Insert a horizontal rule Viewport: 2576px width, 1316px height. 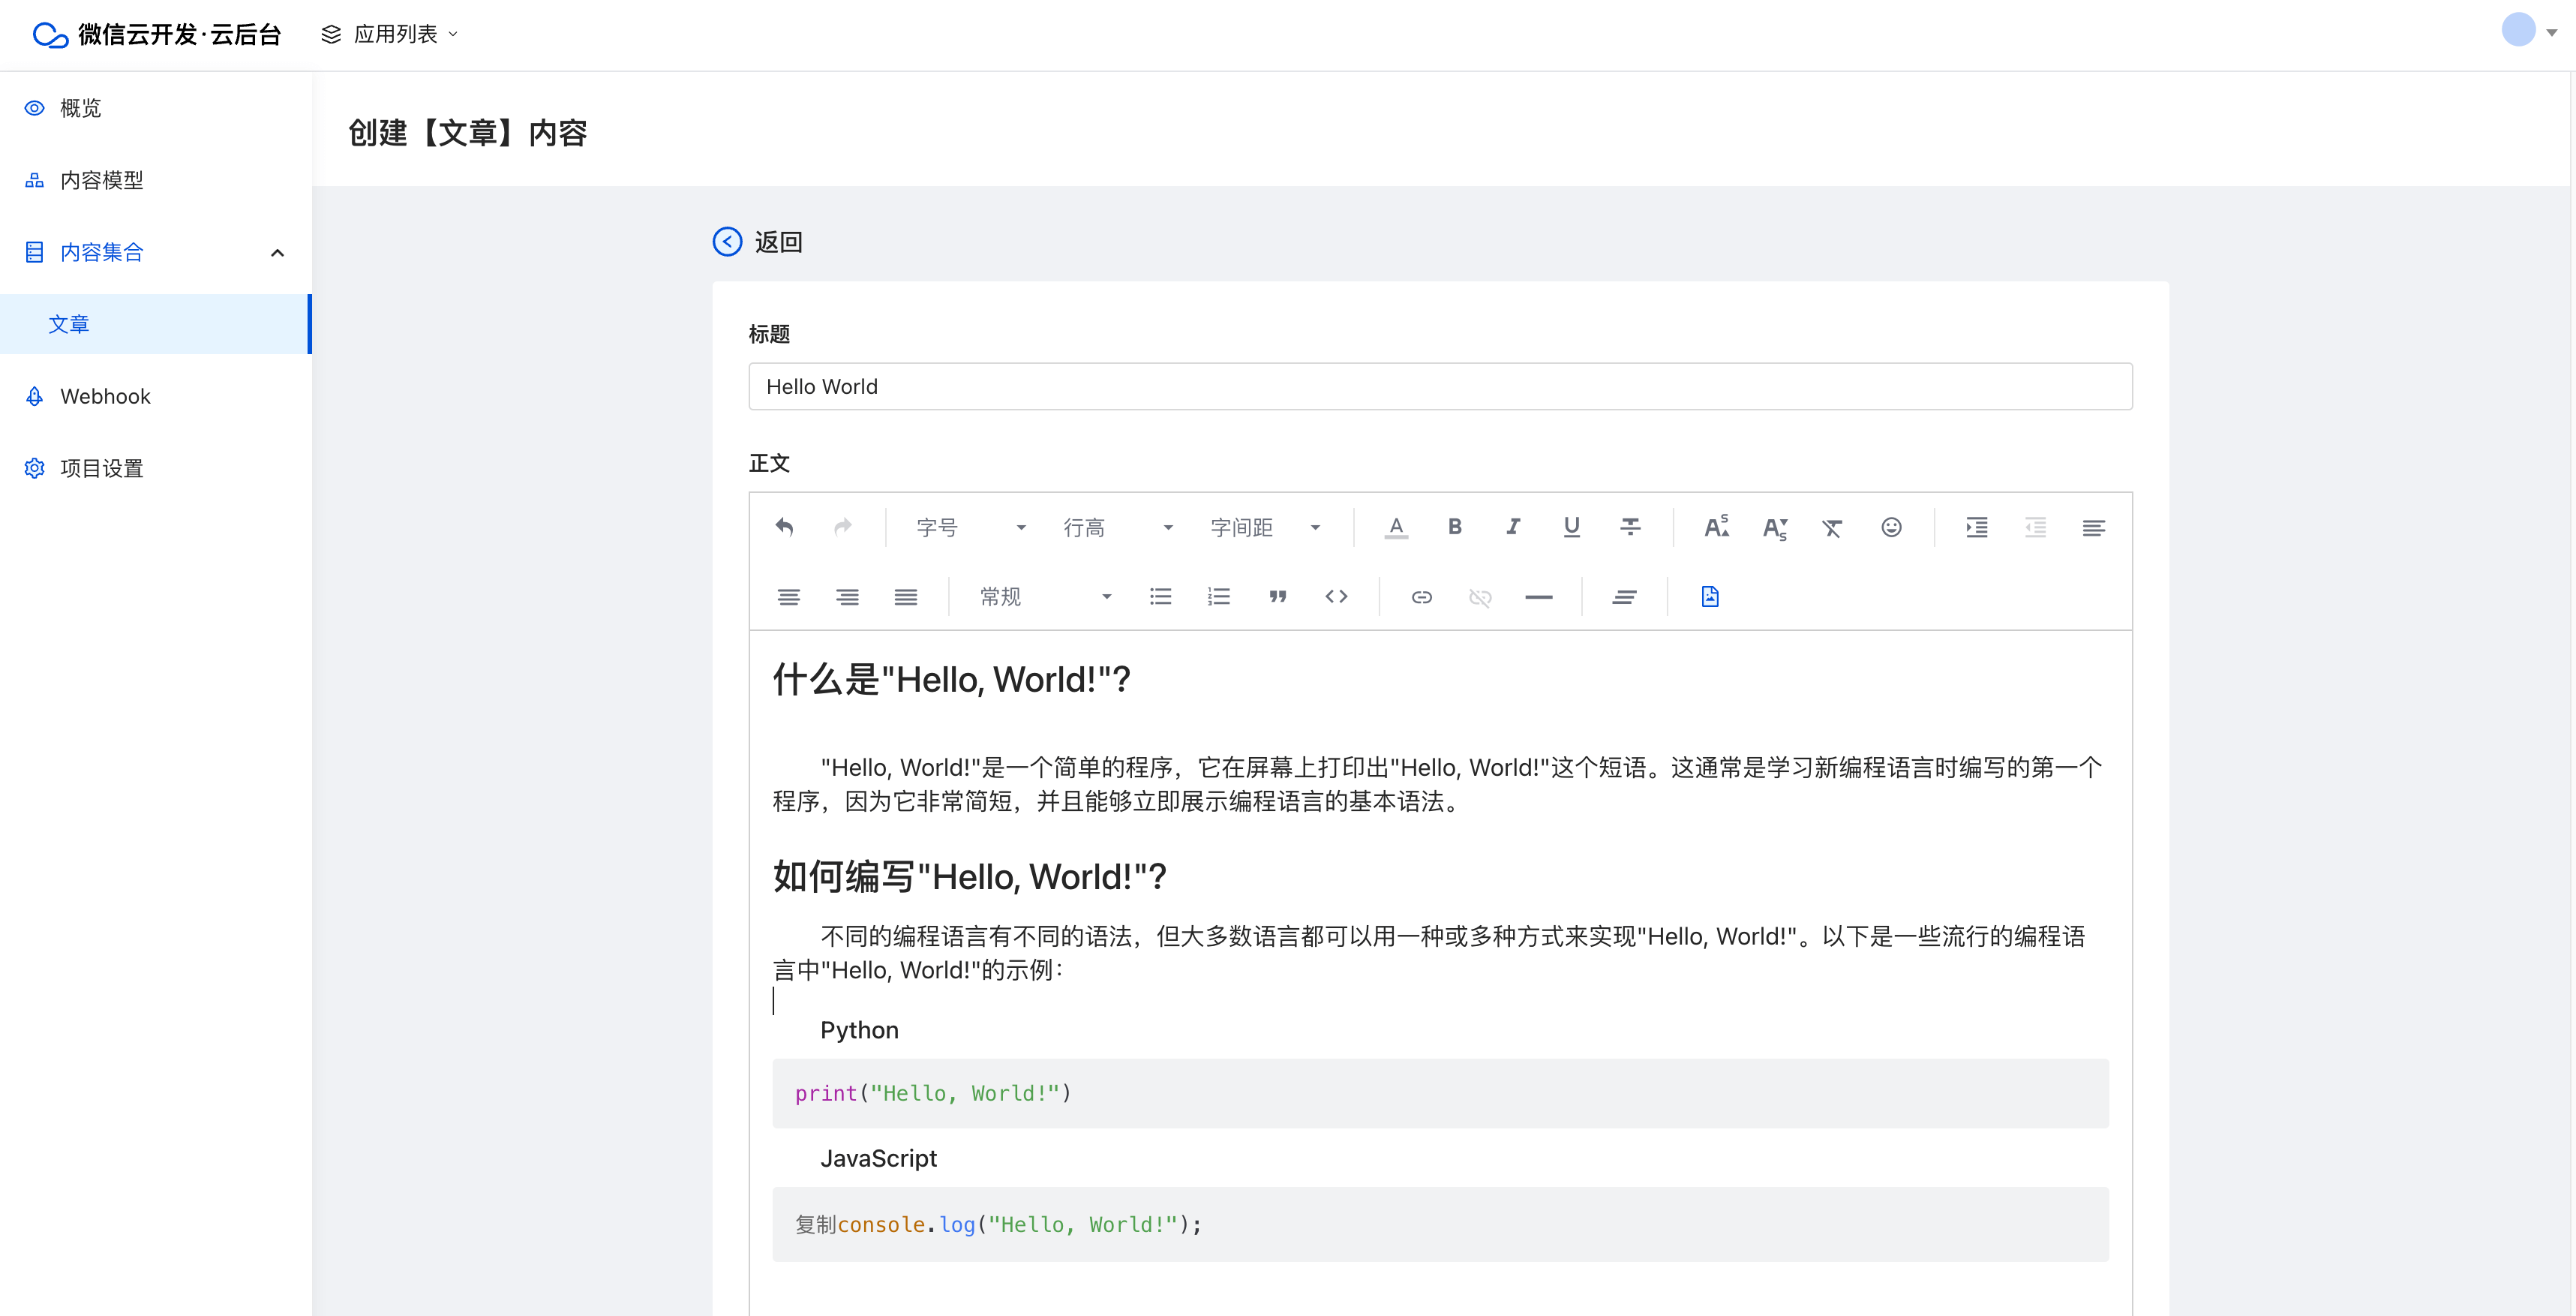[x=1539, y=597]
